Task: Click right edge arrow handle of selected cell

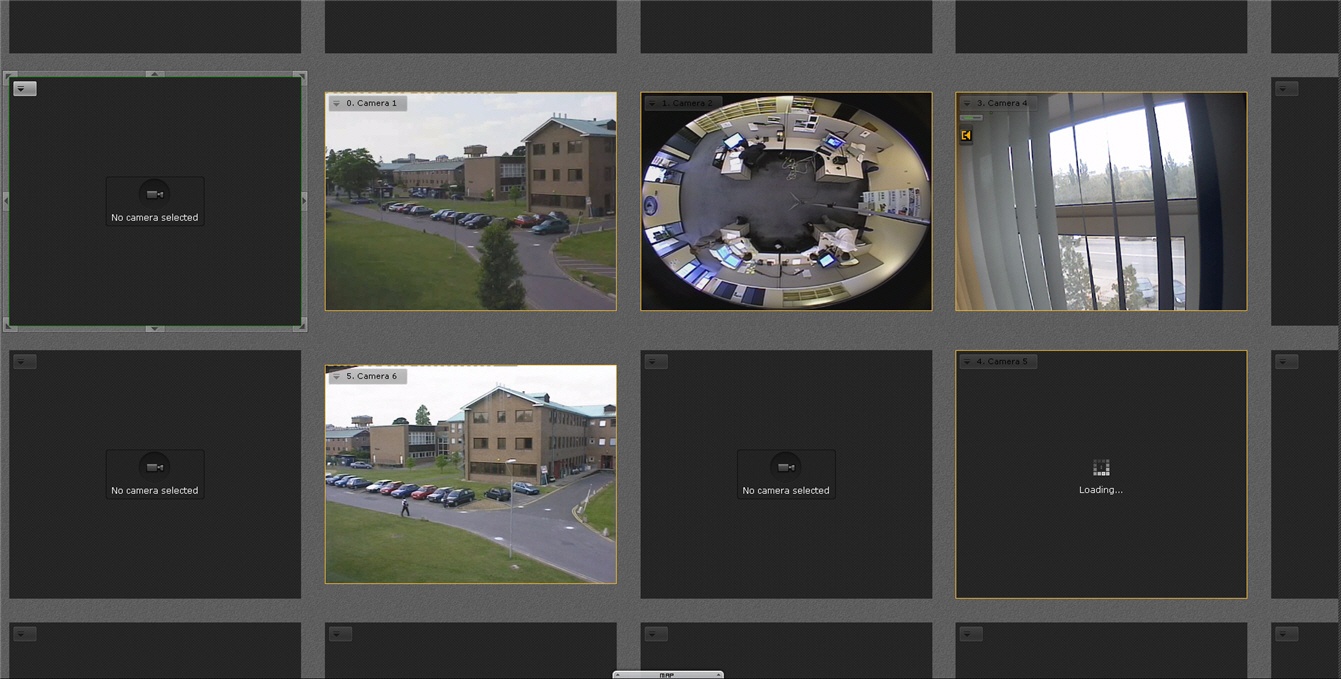Action: pos(304,201)
